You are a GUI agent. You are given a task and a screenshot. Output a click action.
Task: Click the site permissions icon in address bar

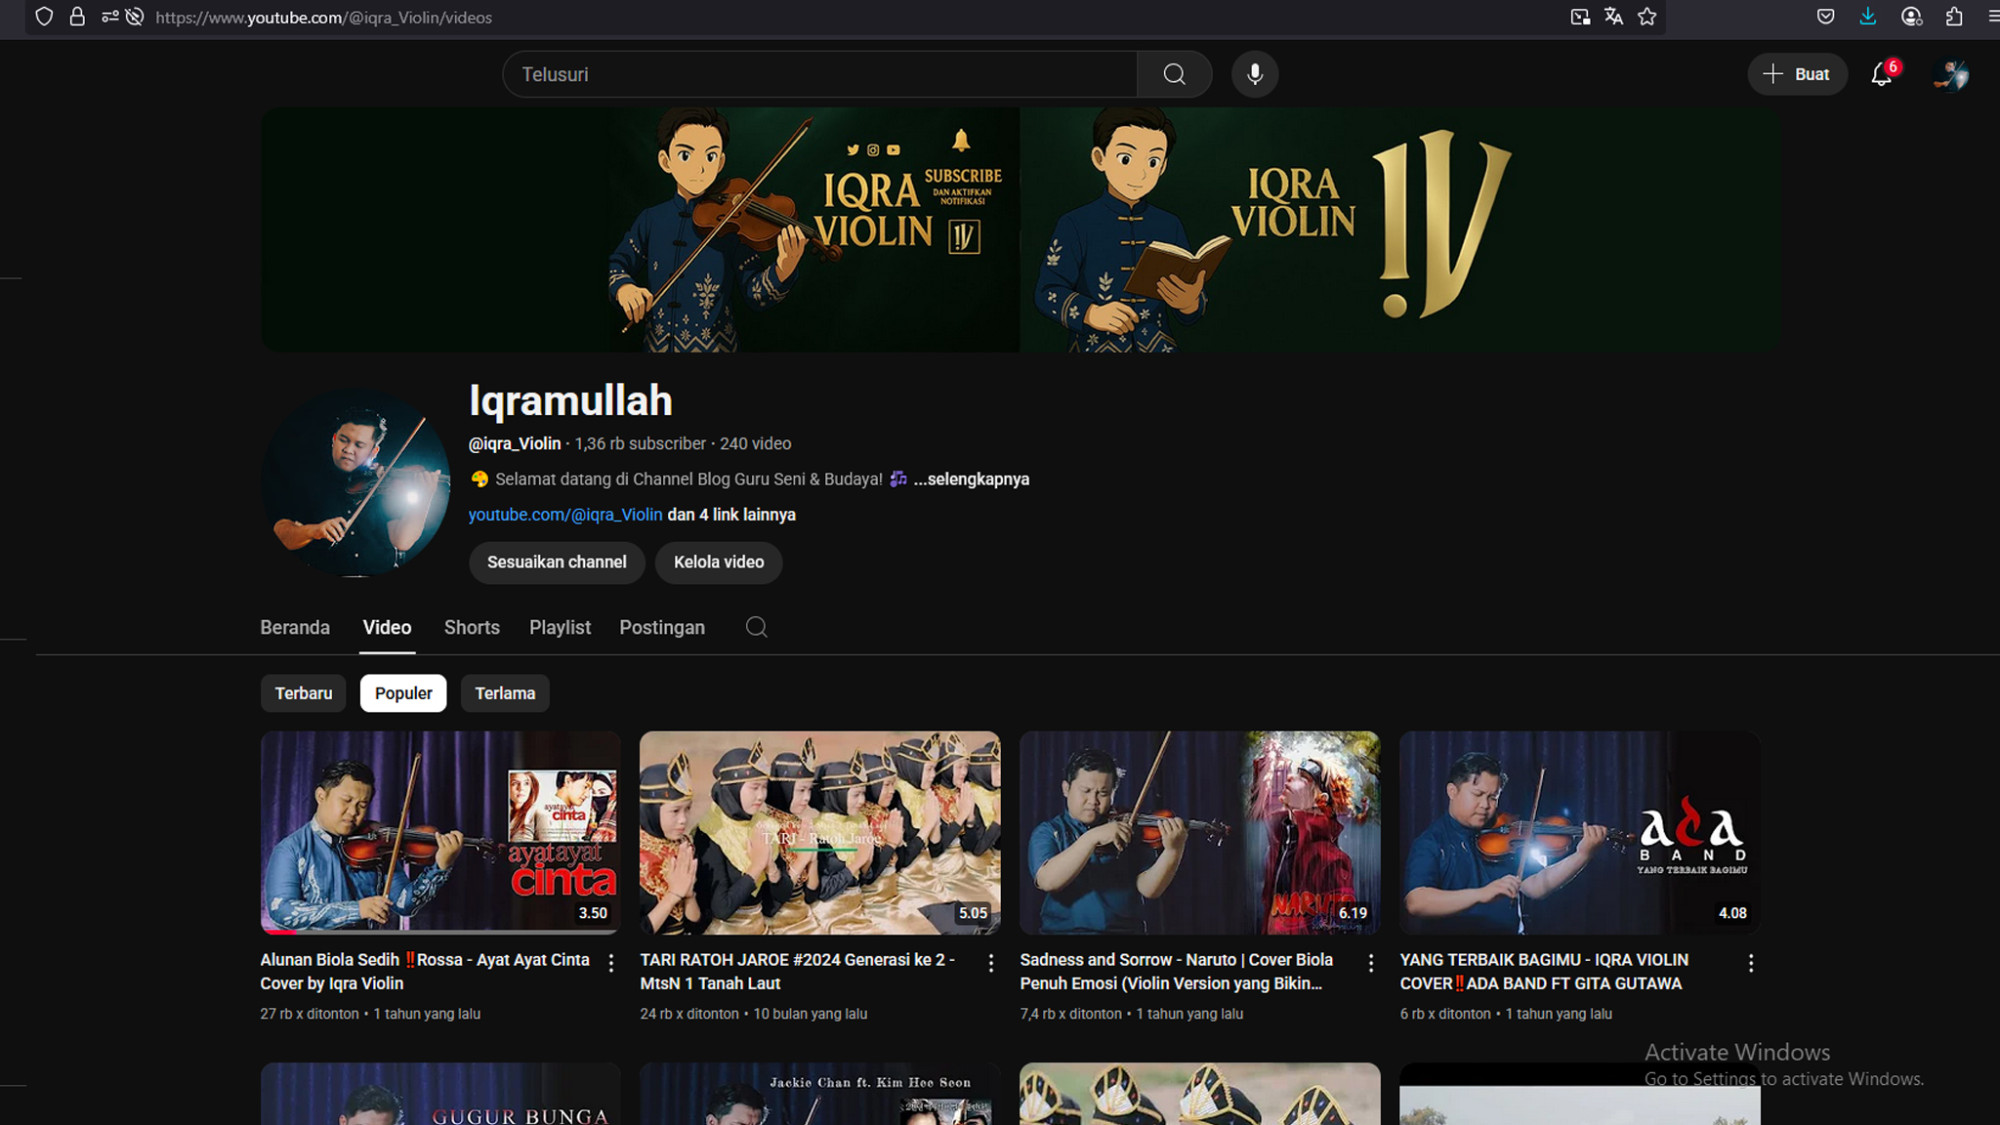coord(109,17)
